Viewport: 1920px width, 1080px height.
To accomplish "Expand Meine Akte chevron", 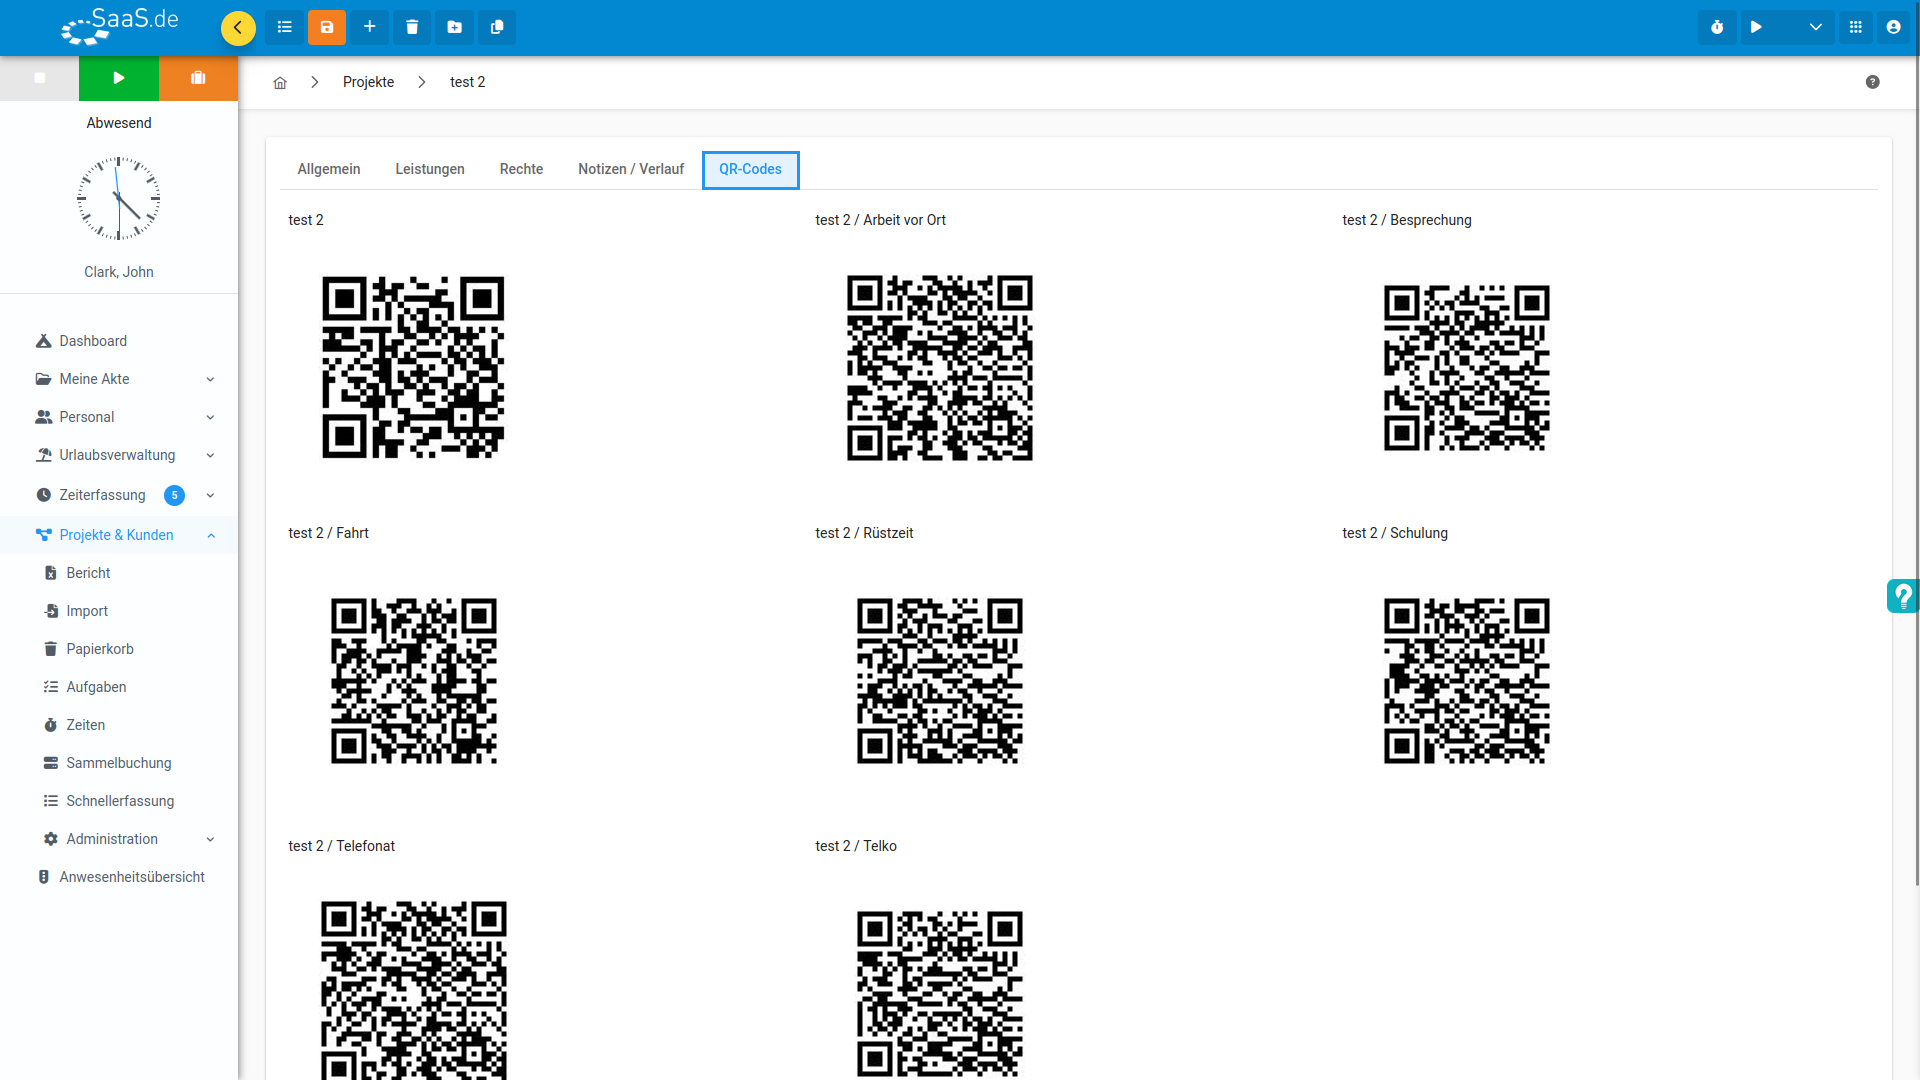I will 210,379.
